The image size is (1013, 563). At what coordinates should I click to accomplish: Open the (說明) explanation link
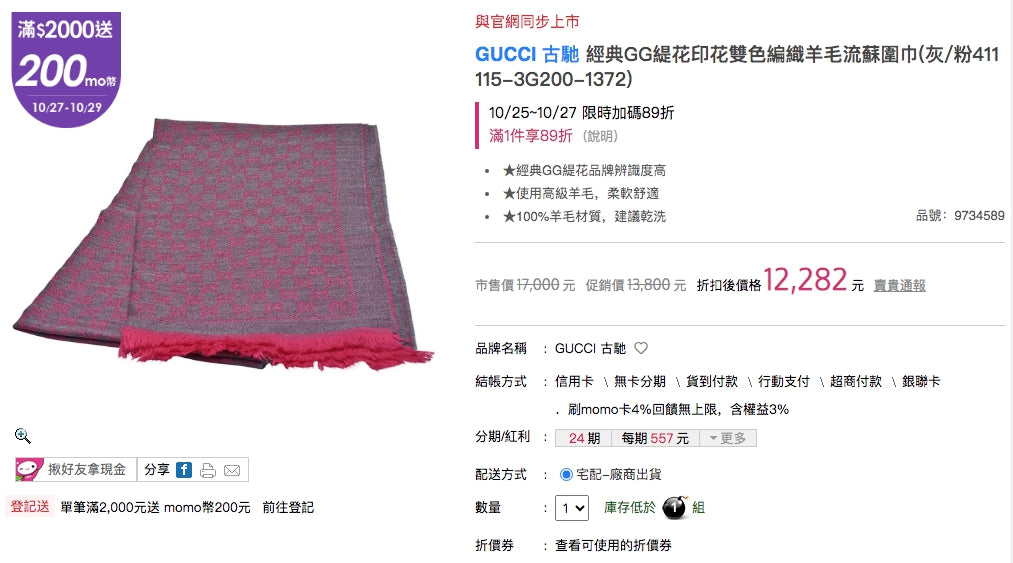point(600,136)
